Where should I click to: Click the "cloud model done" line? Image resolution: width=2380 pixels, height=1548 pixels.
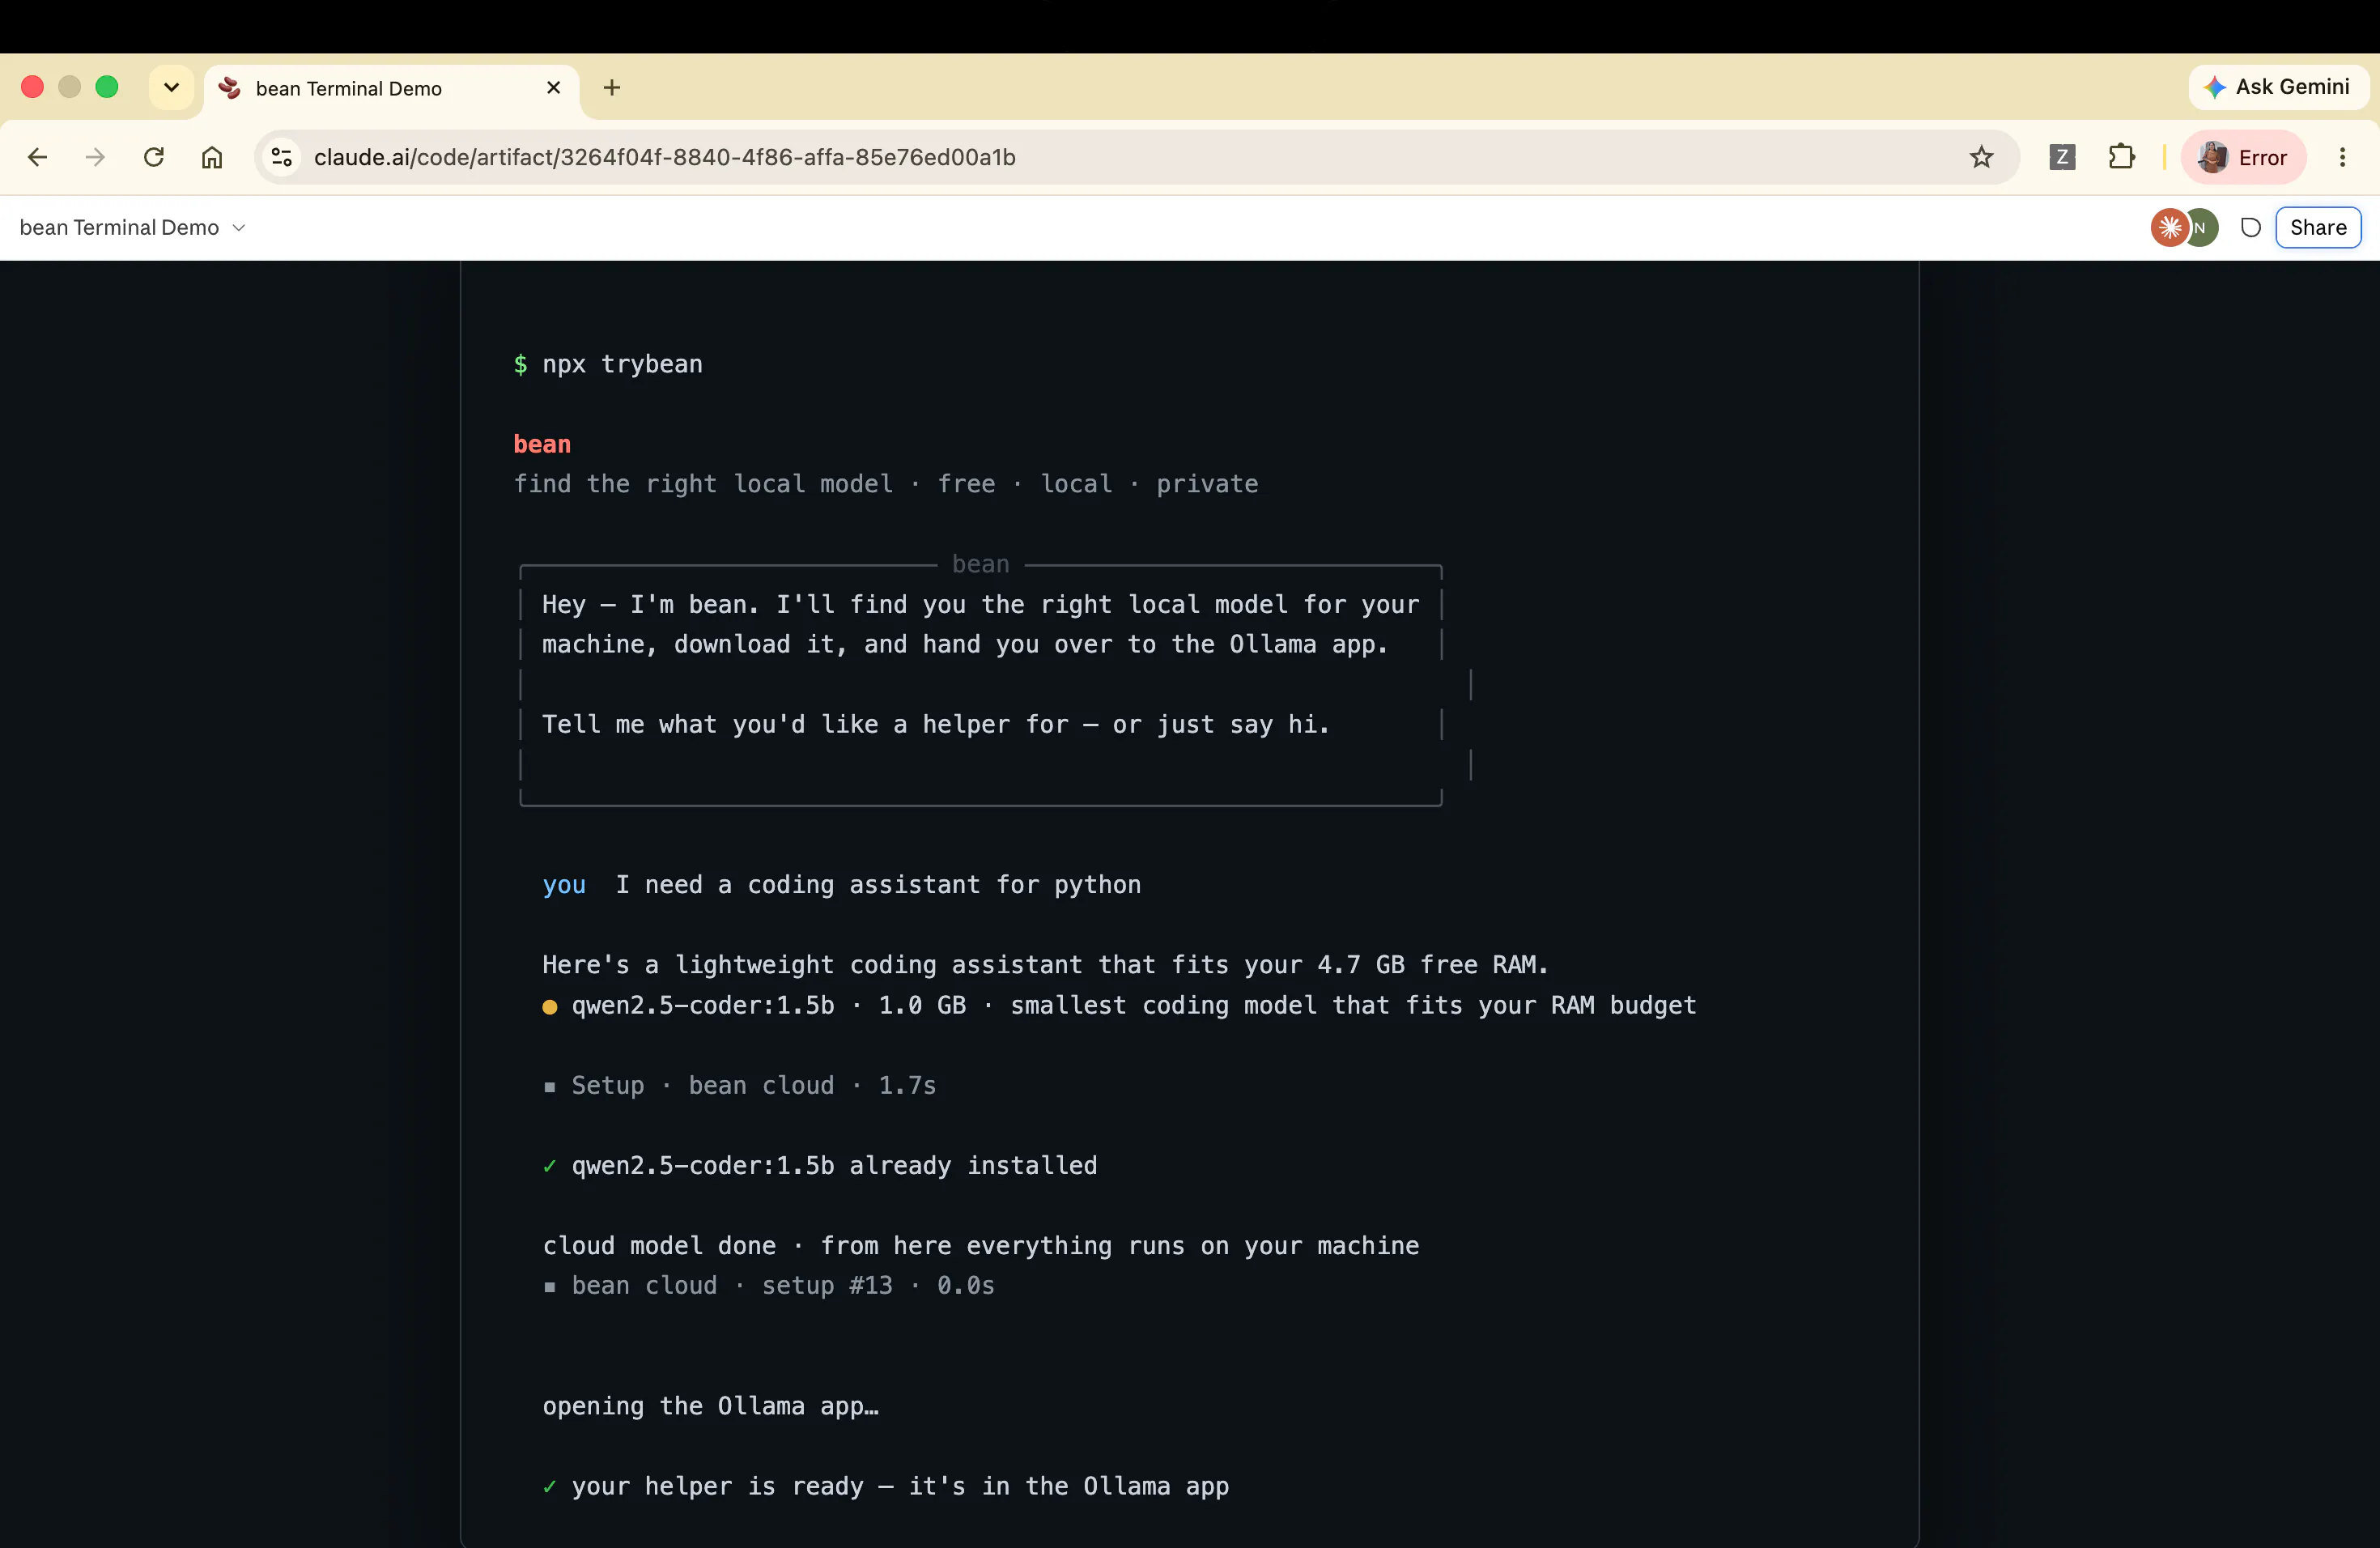coord(981,1245)
